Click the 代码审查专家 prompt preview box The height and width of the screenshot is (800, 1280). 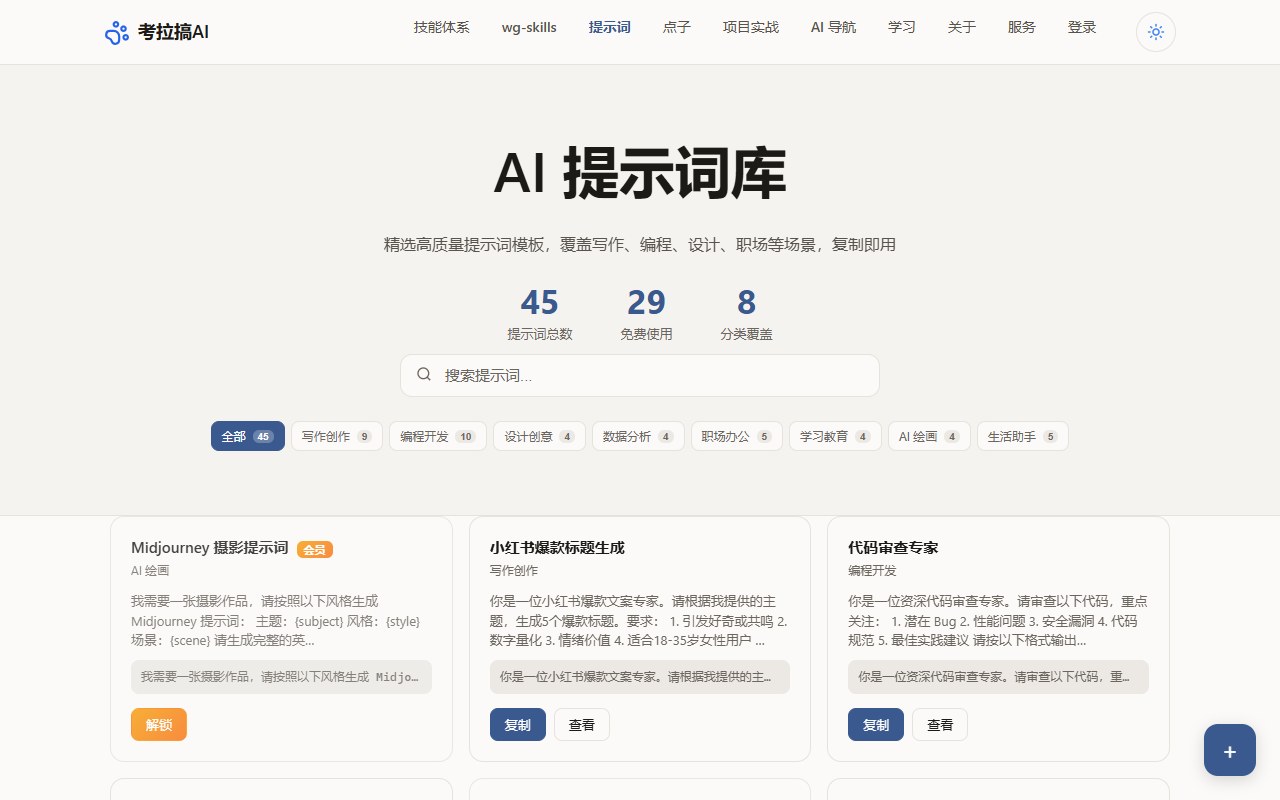(x=998, y=677)
